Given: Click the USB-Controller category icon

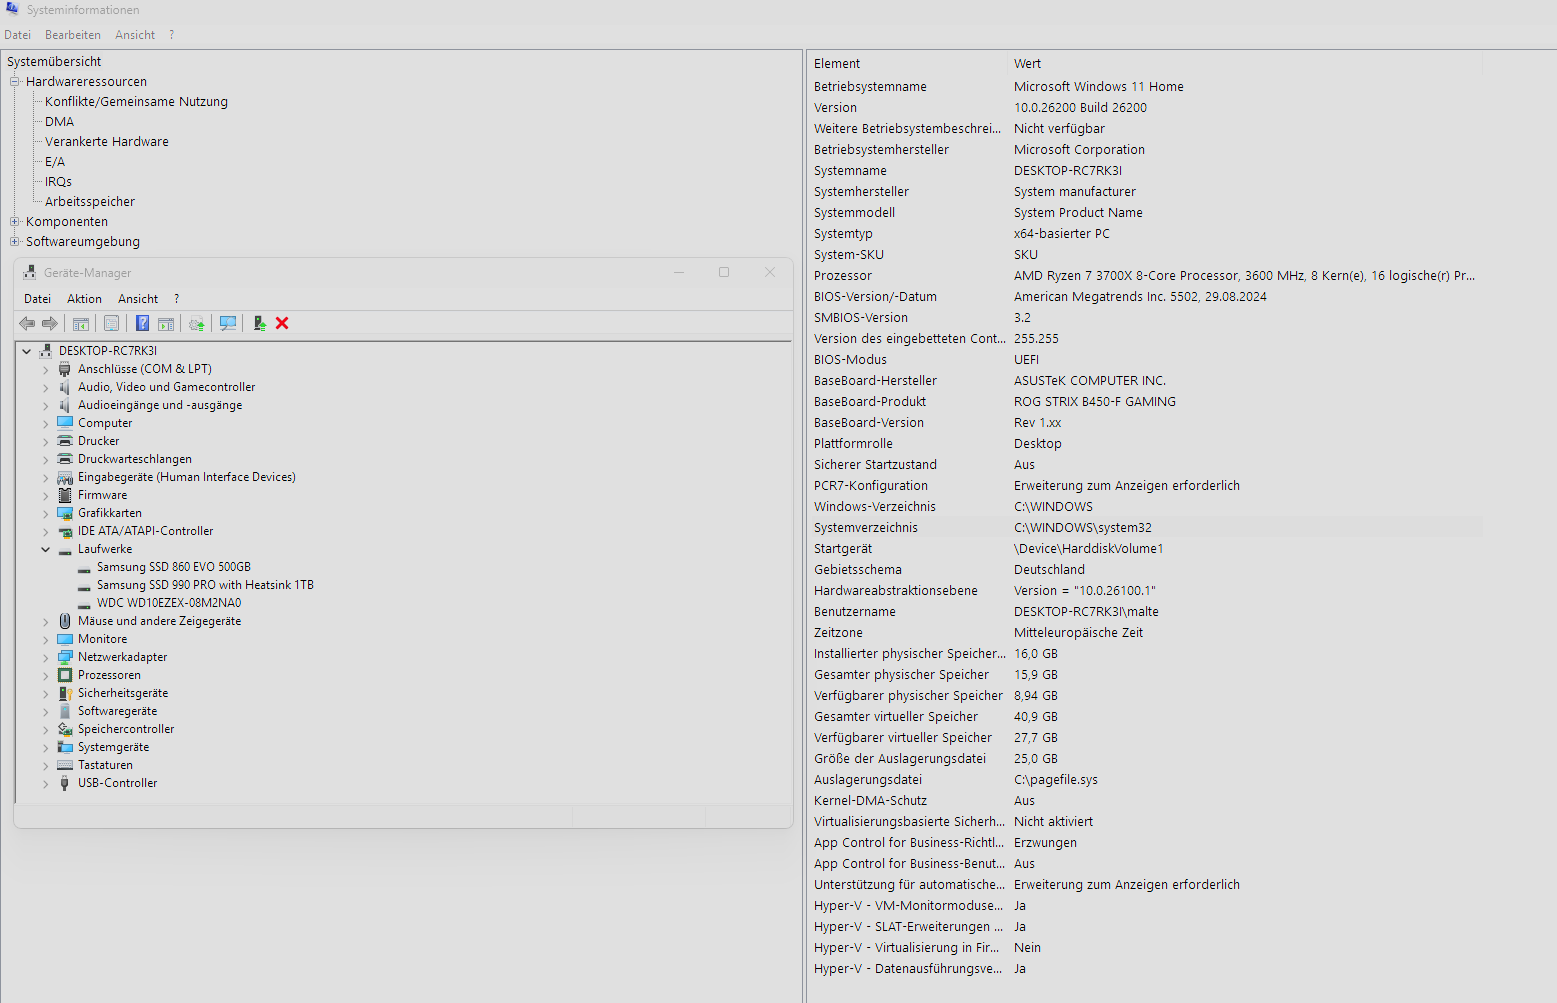Looking at the screenshot, I should 65,783.
